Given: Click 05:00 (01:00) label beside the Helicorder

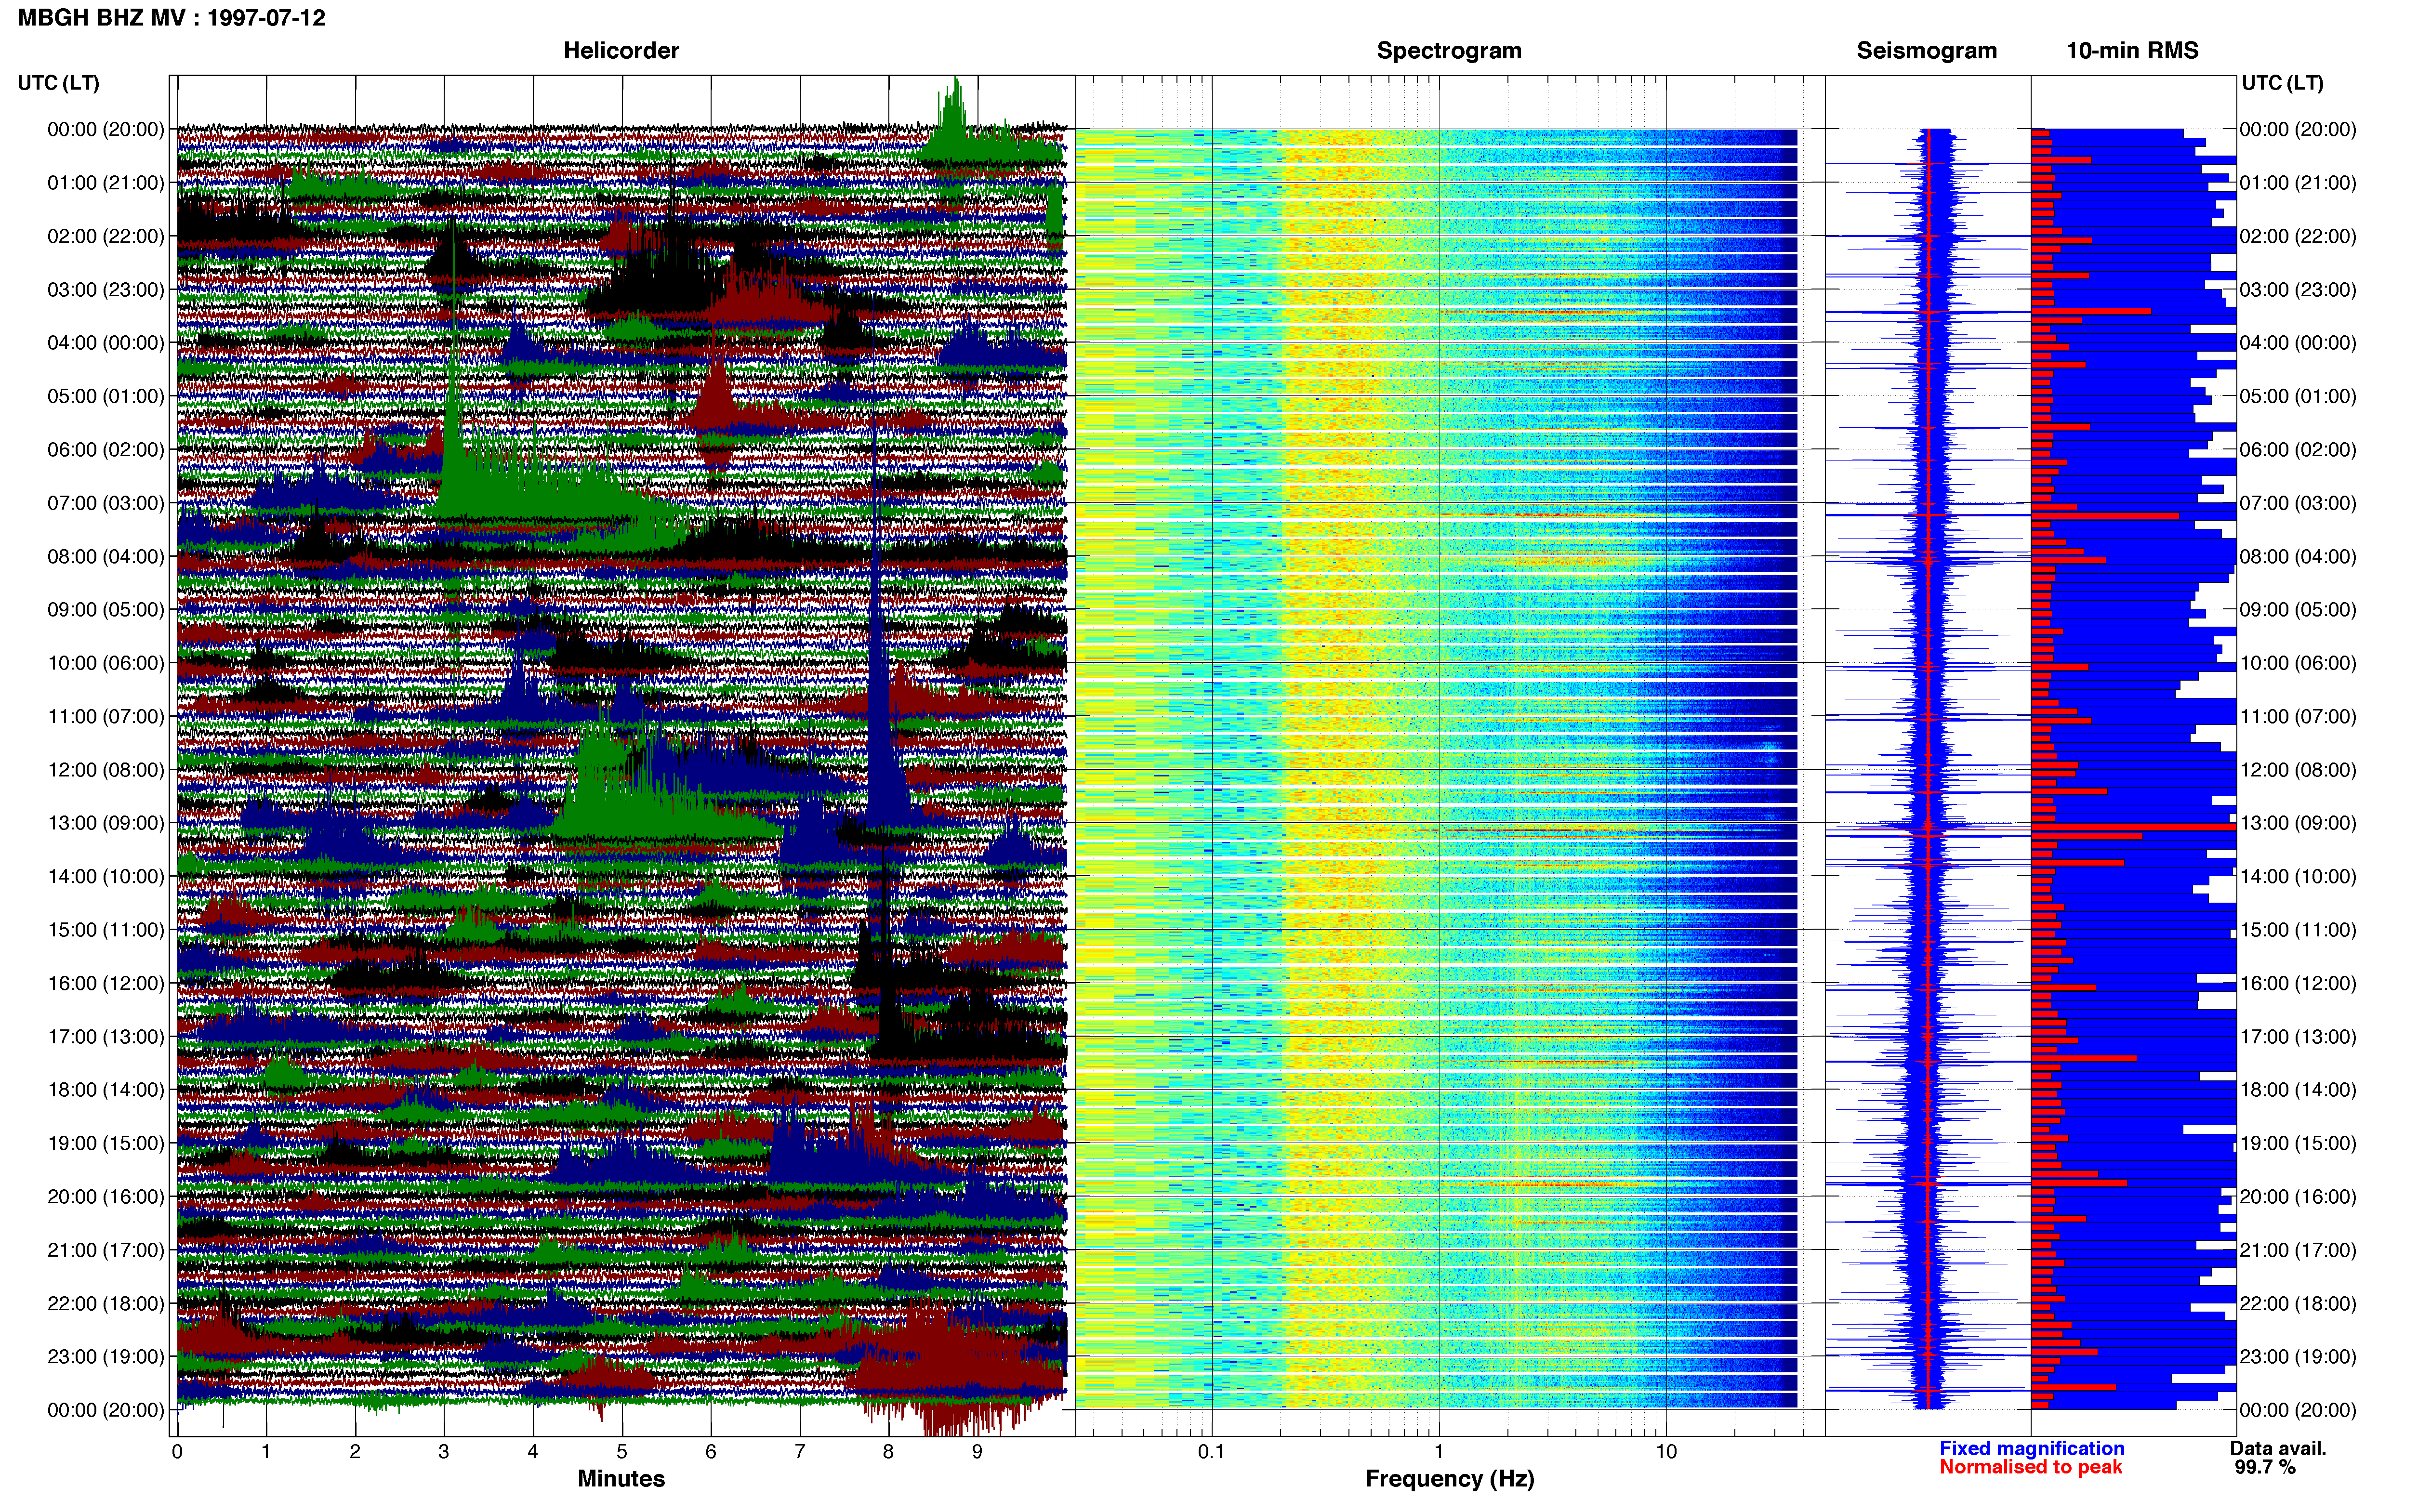Looking at the screenshot, I should [106, 396].
